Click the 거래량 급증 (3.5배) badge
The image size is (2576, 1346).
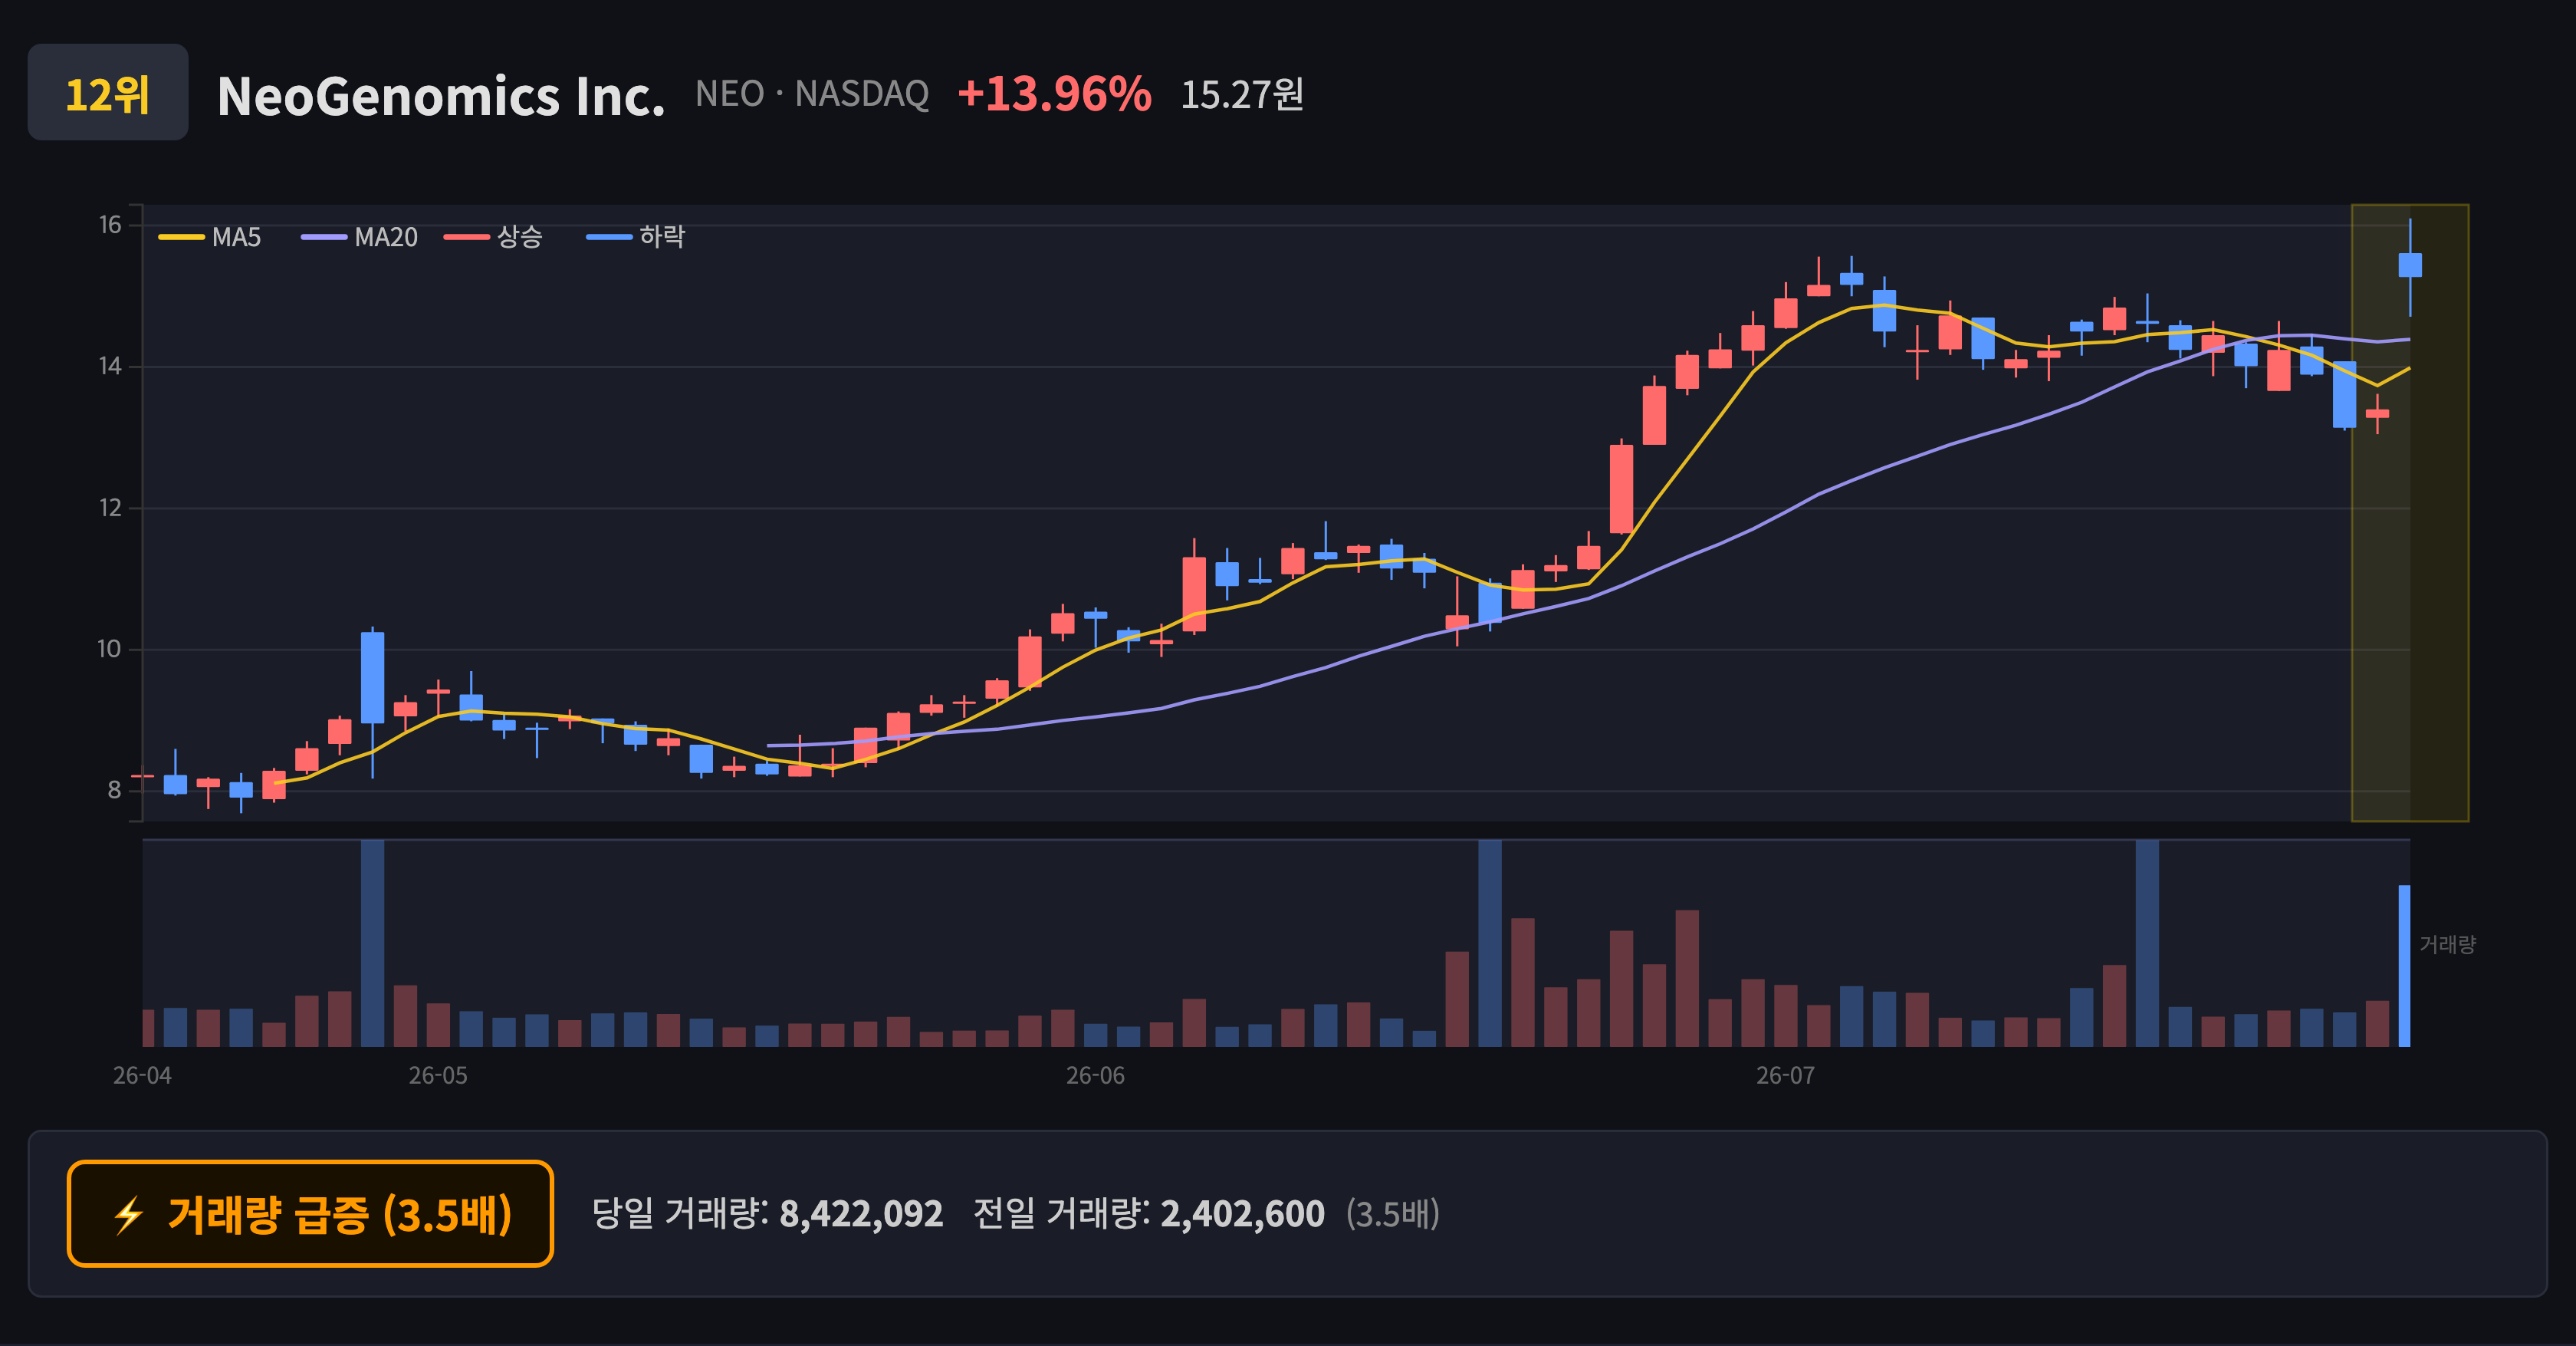coord(310,1214)
